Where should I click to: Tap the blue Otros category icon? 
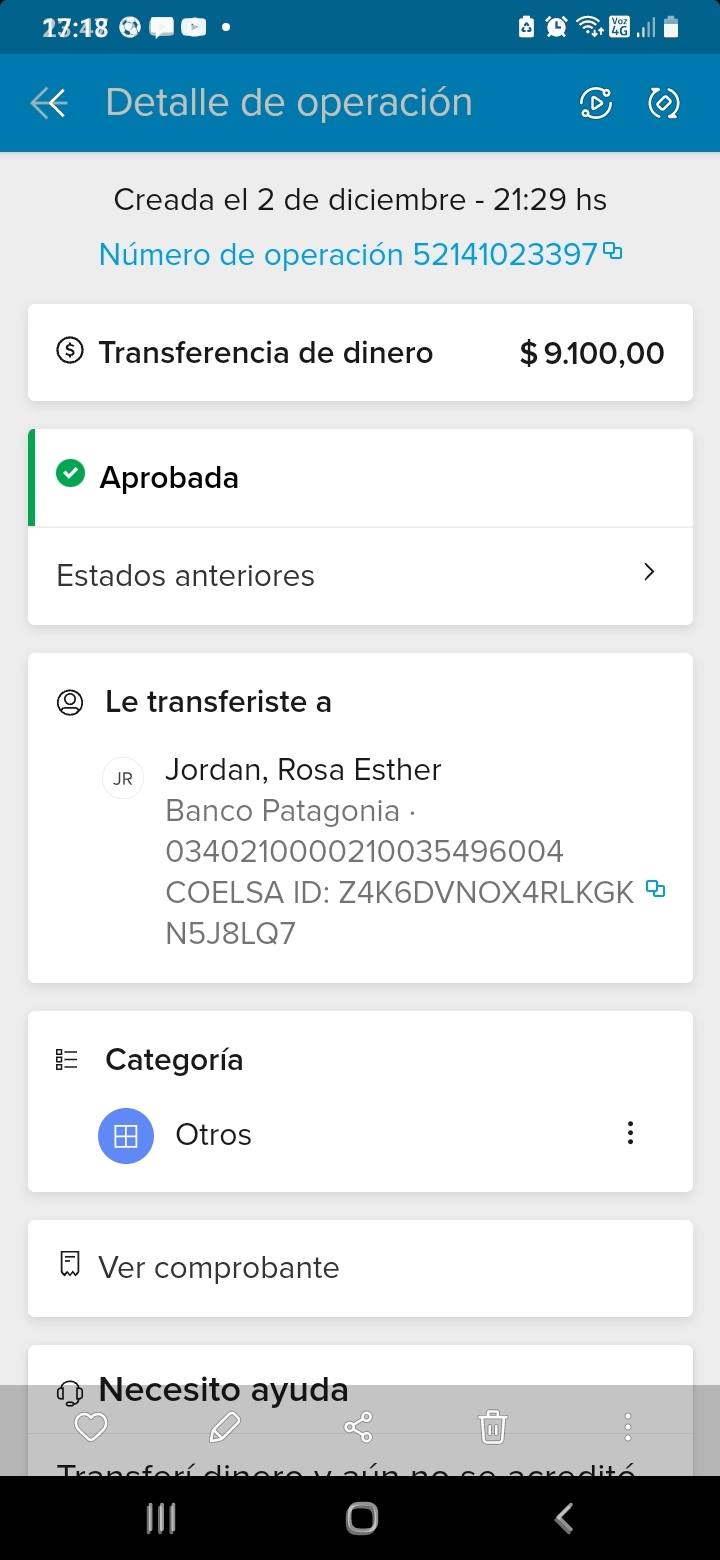126,1136
